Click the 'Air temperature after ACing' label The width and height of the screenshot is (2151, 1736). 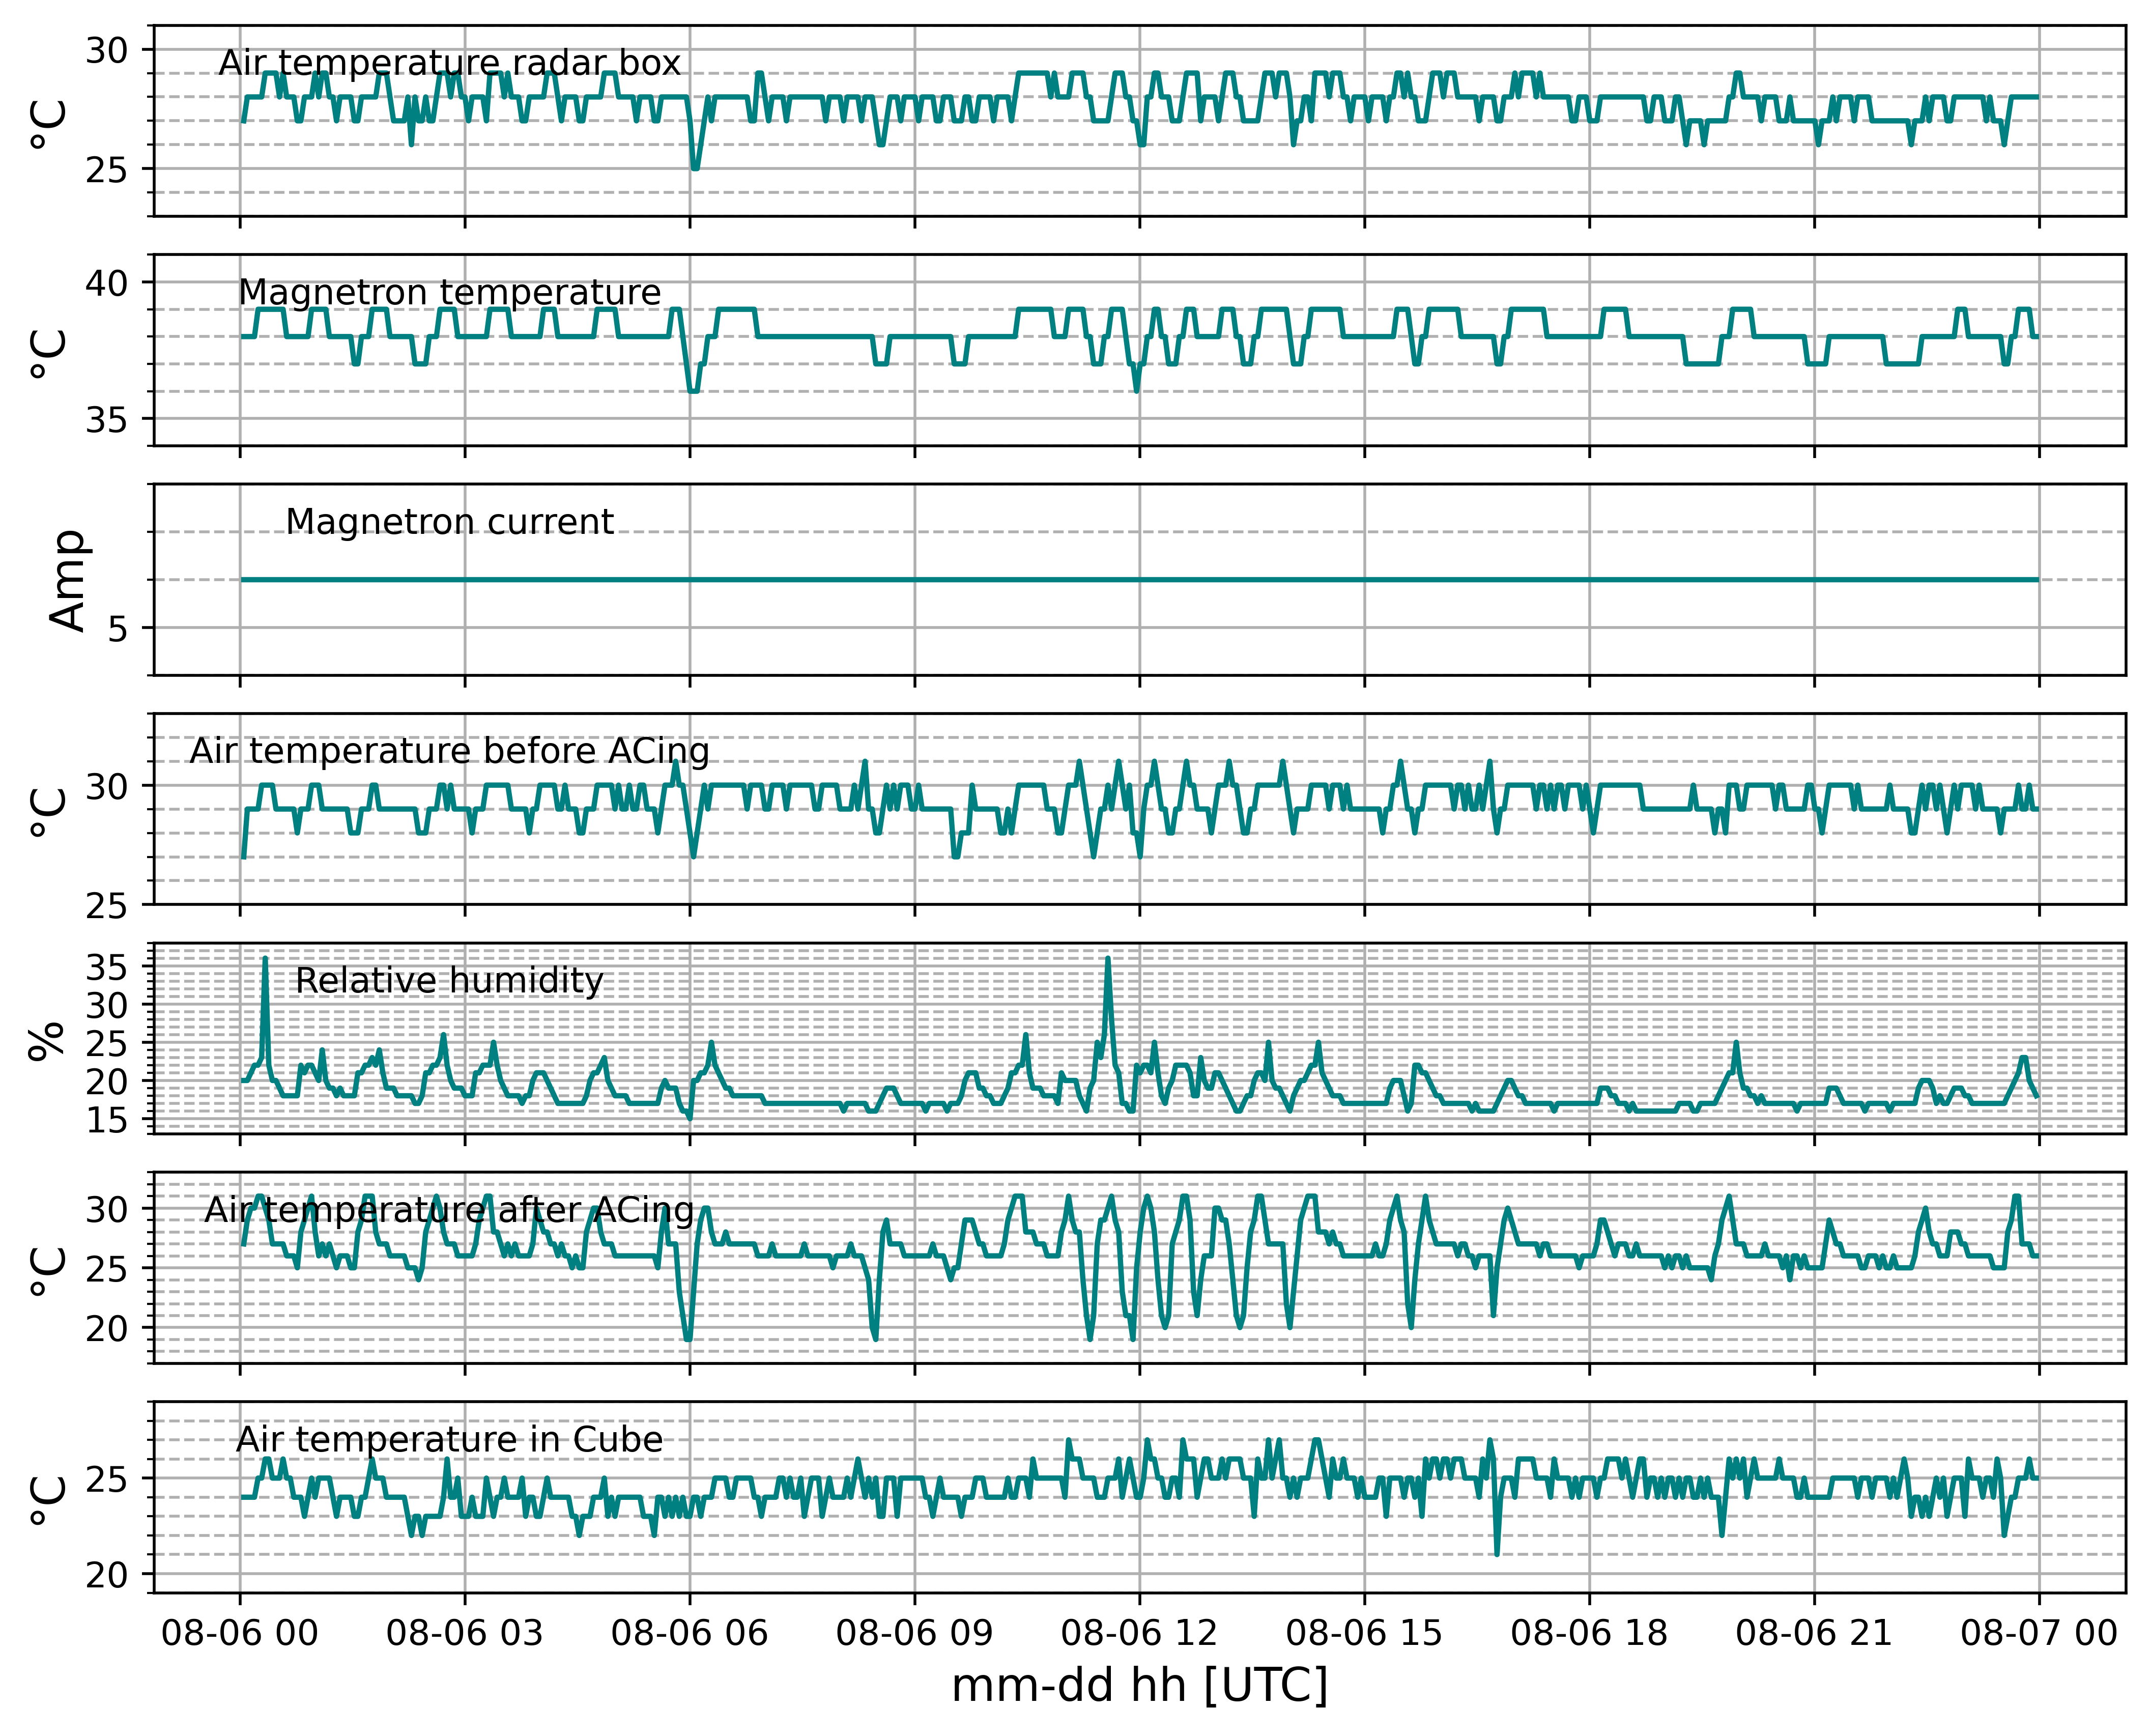(x=449, y=1210)
